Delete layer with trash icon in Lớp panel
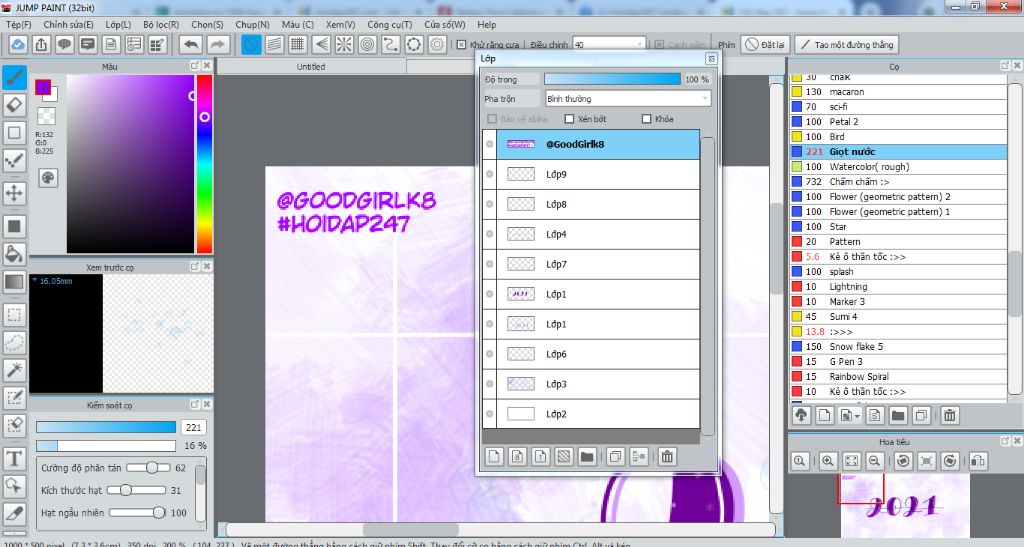This screenshot has width=1024, height=547. coord(667,457)
